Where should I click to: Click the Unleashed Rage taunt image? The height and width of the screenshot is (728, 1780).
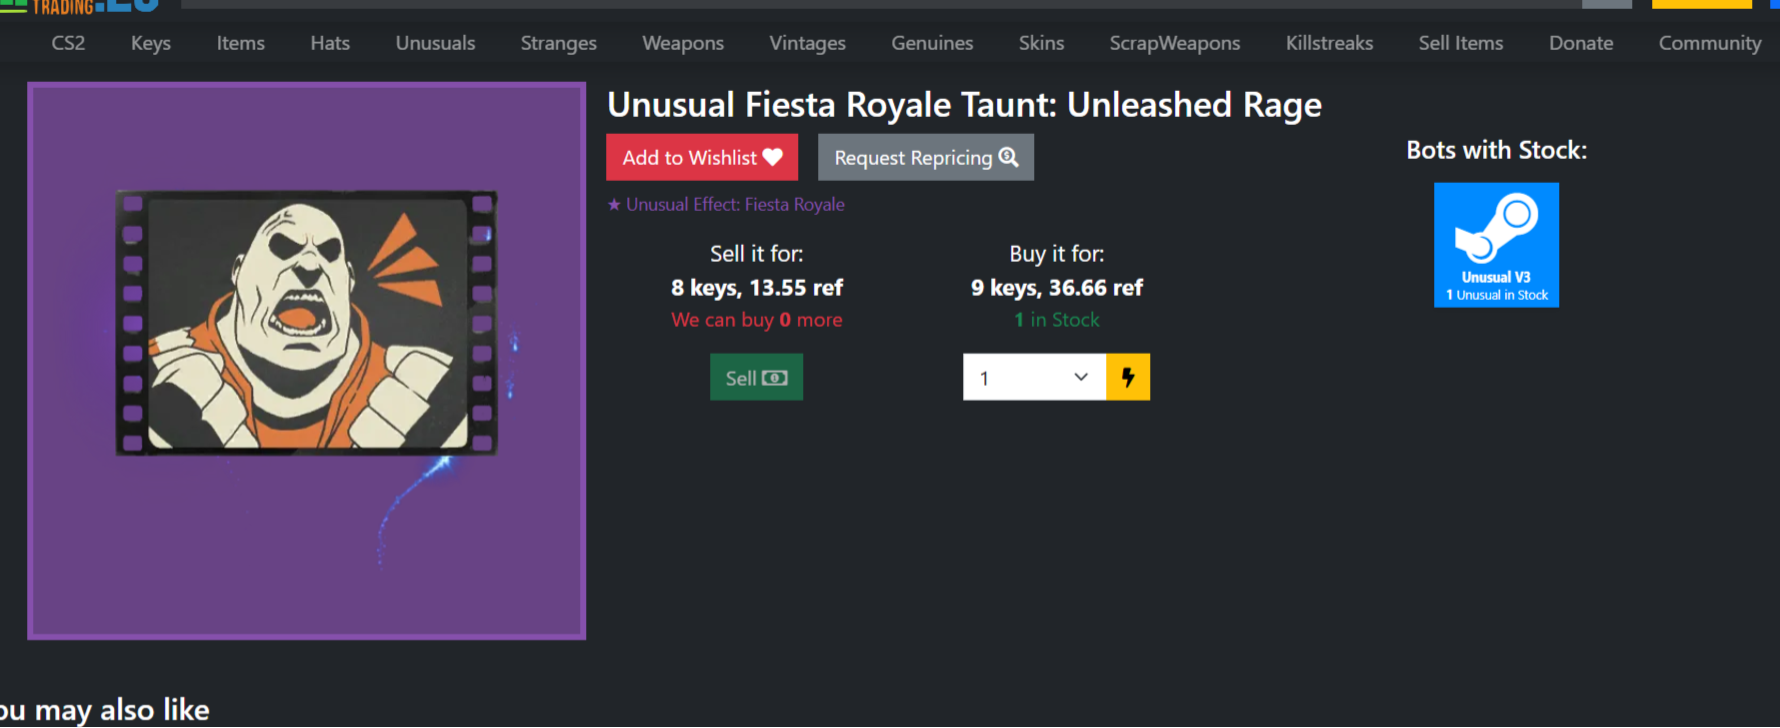click(306, 361)
